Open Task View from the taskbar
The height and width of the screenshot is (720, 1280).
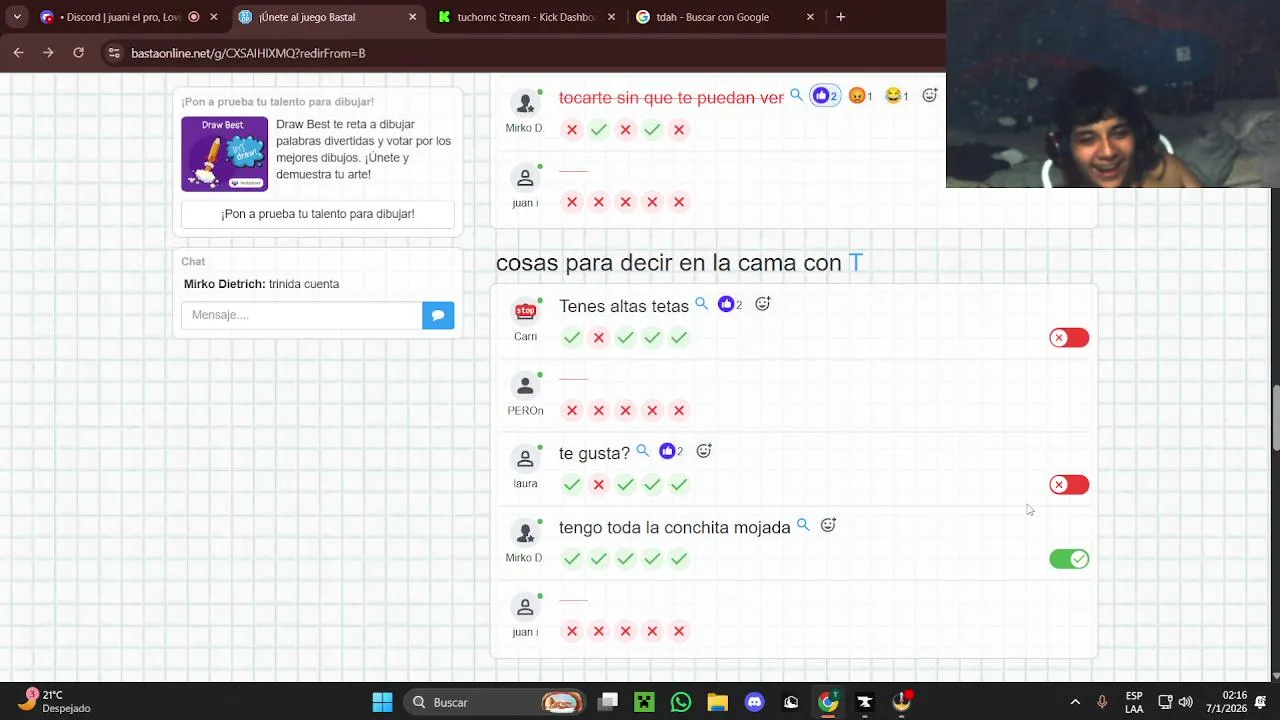point(608,702)
